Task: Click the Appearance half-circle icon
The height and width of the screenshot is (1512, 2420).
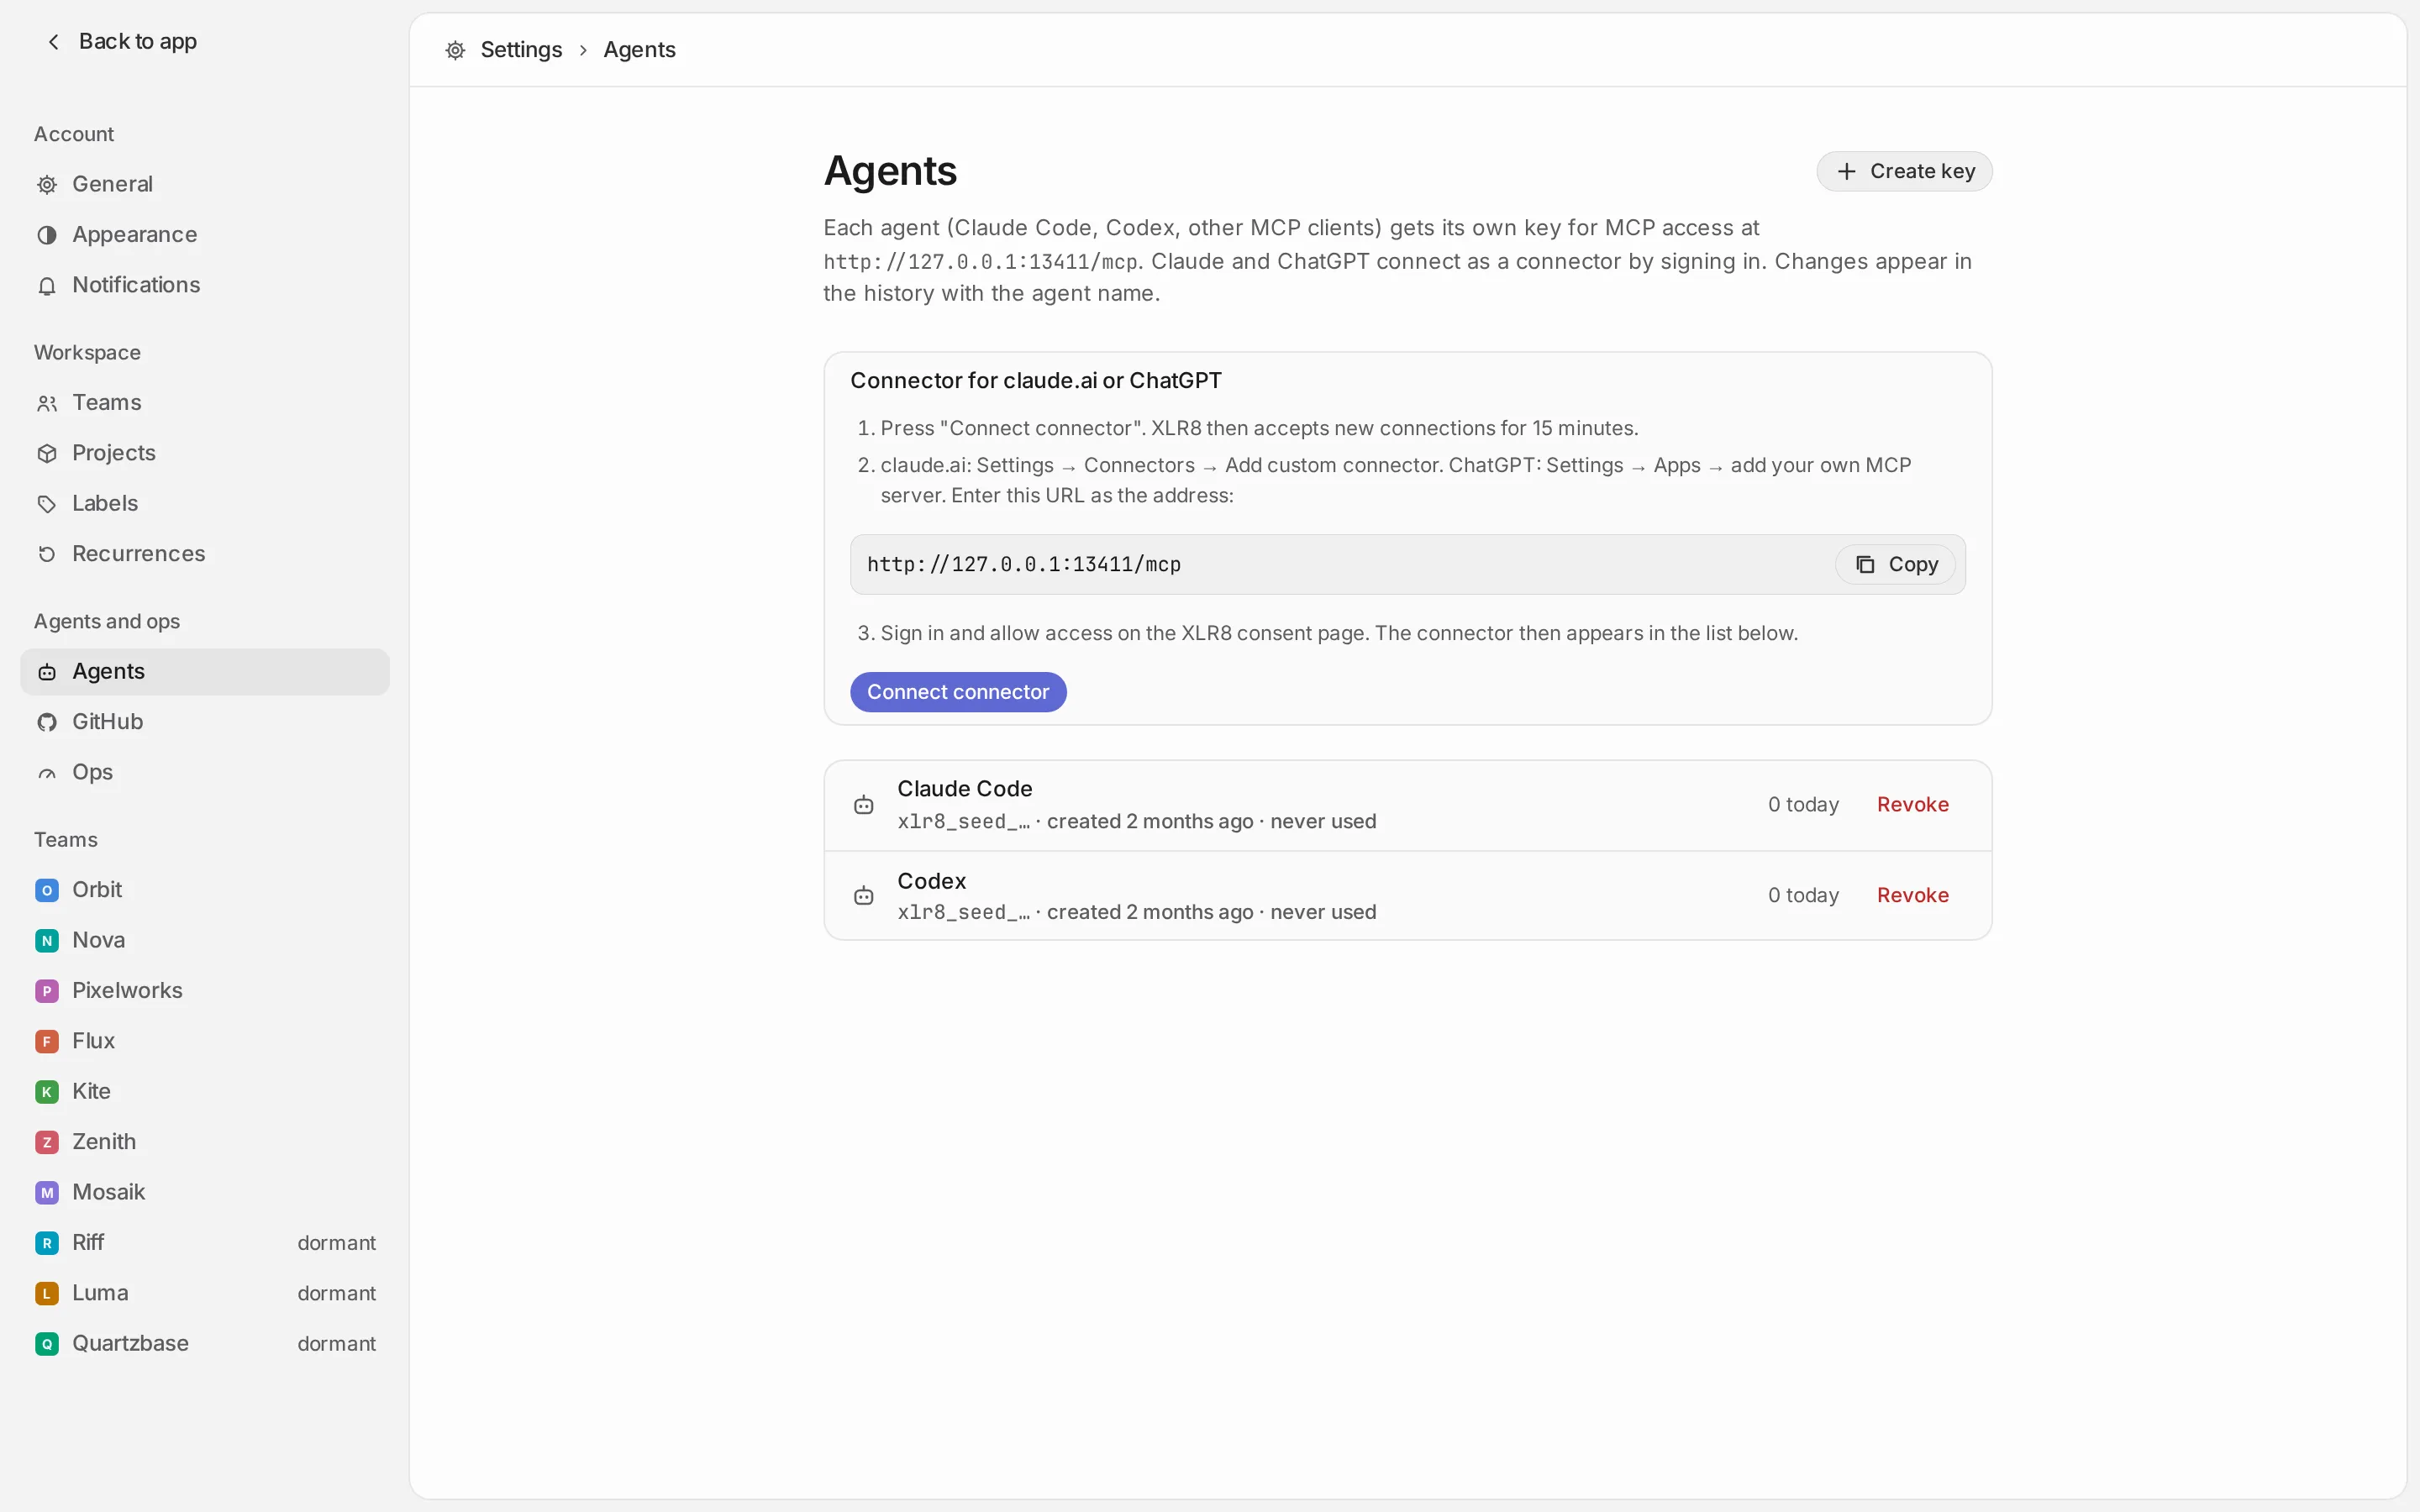Action: pyautogui.click(x=47, y=235)
